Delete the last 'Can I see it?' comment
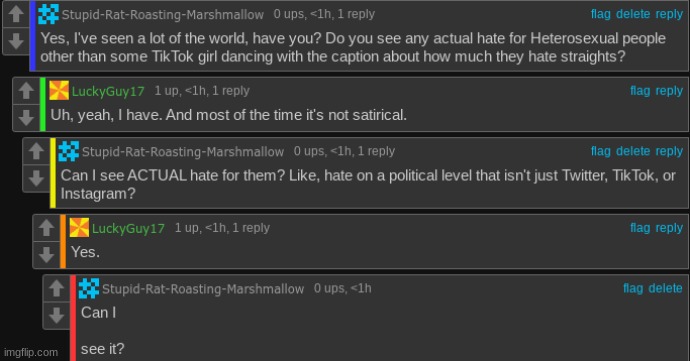The width and height of the screenshot is (690, 361). tap(665, 288)
